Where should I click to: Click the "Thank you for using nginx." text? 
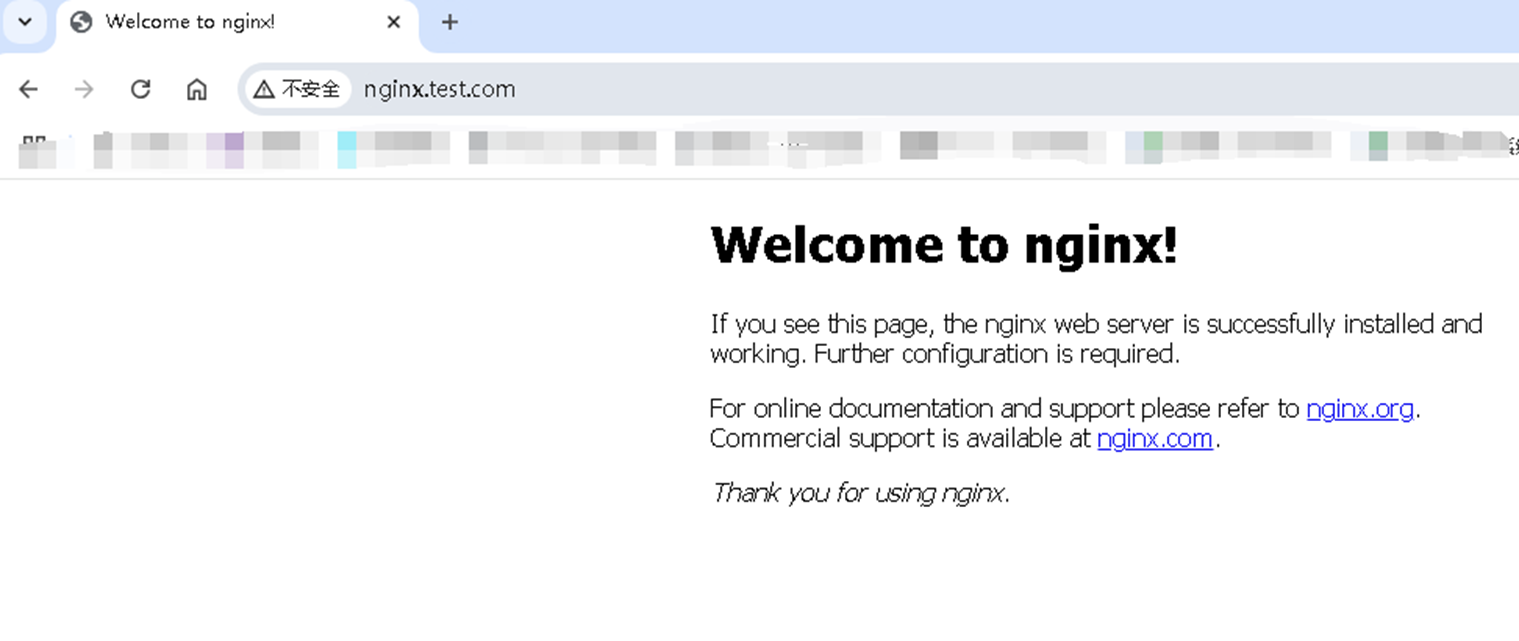860,492
